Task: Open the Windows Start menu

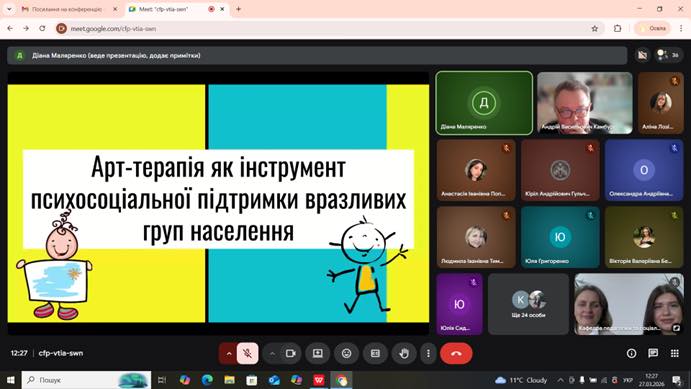Action: (x=10, y=380)
